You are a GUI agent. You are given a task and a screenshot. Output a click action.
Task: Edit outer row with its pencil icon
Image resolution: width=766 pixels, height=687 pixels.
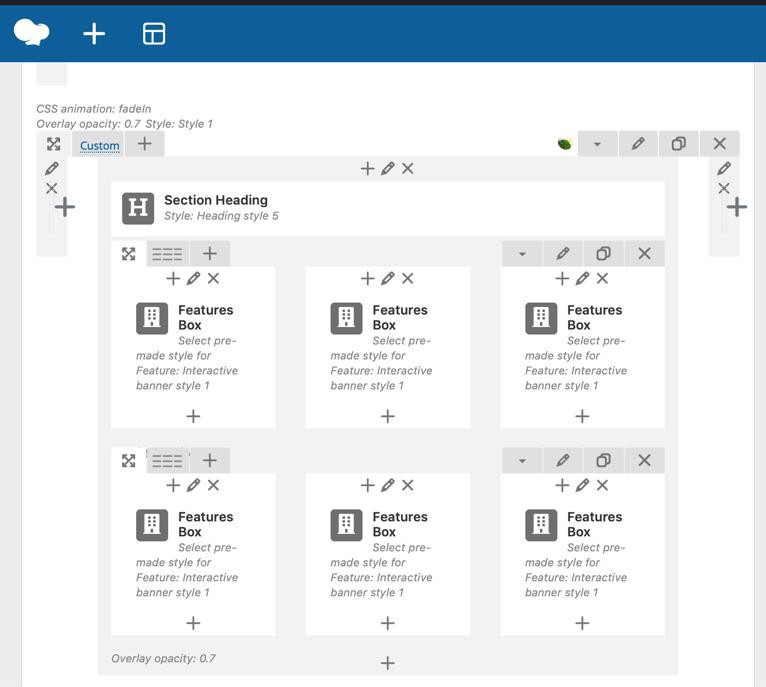638,144
